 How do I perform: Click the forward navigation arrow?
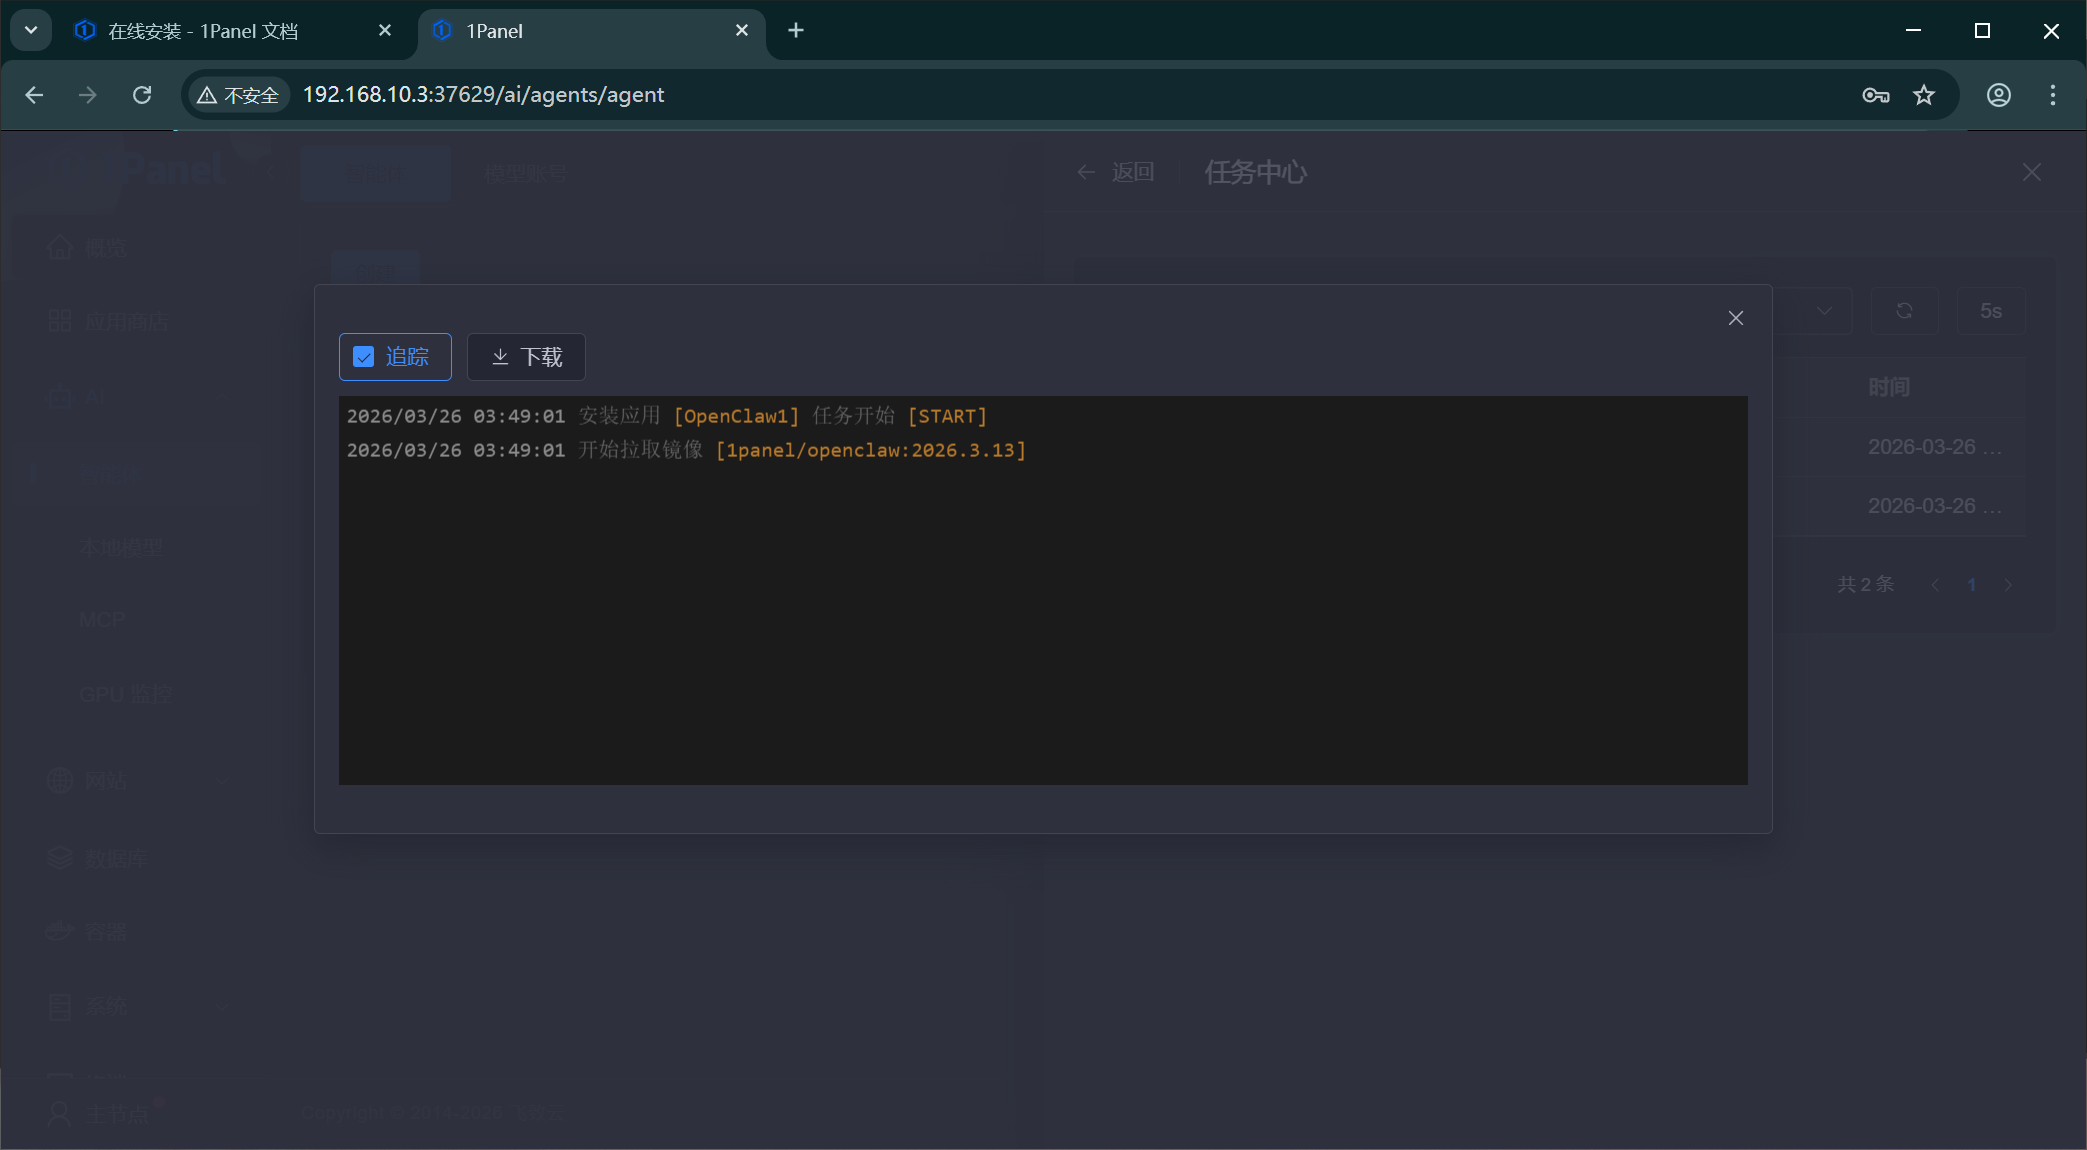click(88, 95)
